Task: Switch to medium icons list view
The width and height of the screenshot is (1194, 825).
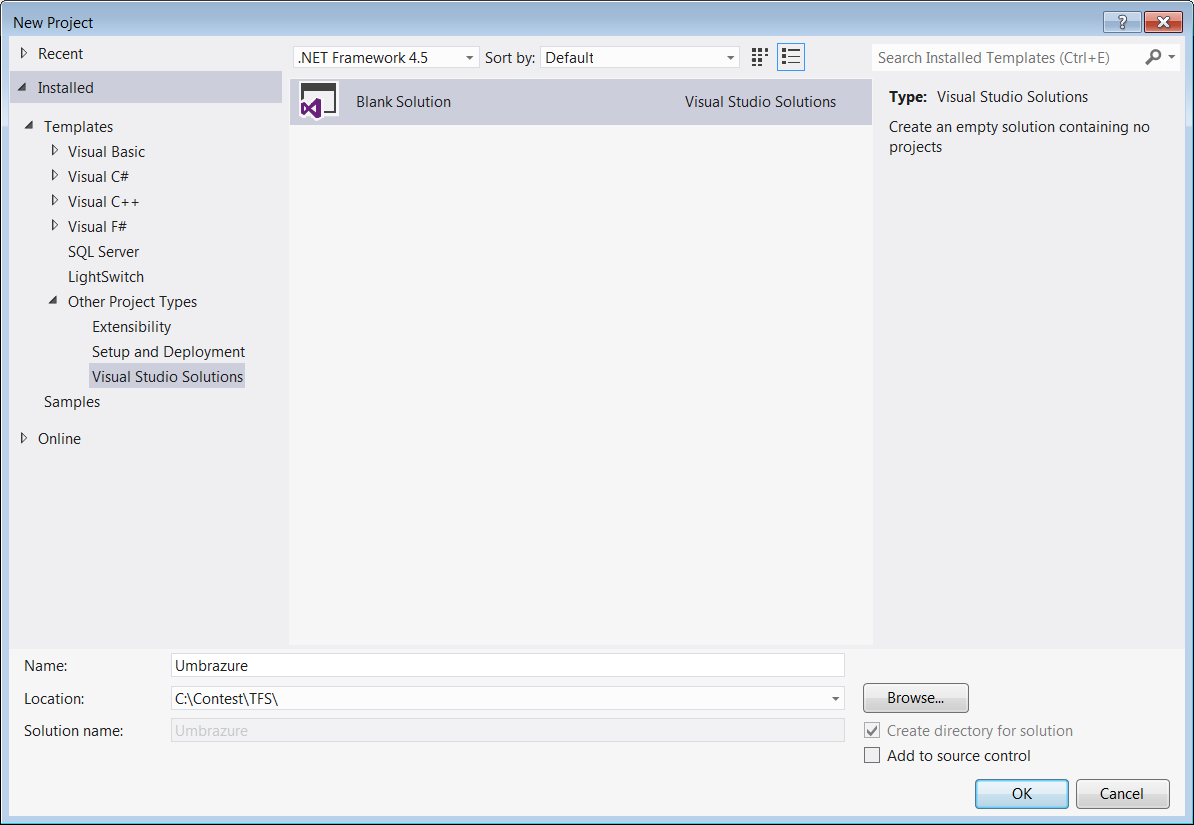Action: click(x=791, y=57)
